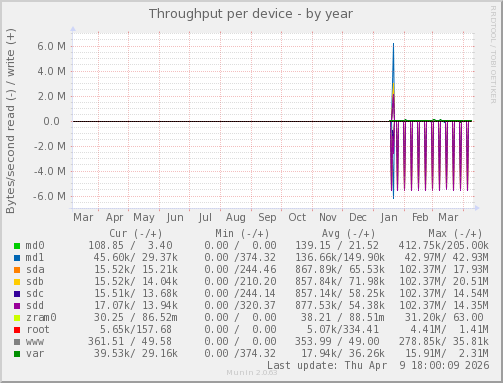Click the '4.0 M' y-axis tick label
The width and height of the screenshot is (503, 383).
click(51, 71)
